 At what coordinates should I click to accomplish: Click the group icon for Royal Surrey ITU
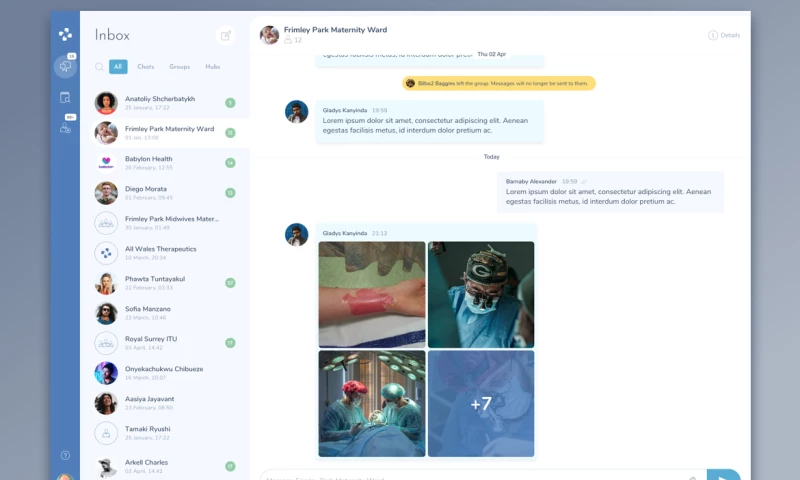coord(106,343)
